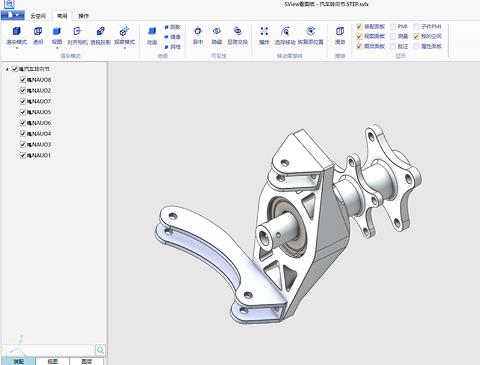Image resolution: width=480 pixels, height=365 pixels.
Task: Click the search magnifier button in tree panel
Action: [100, 350]
